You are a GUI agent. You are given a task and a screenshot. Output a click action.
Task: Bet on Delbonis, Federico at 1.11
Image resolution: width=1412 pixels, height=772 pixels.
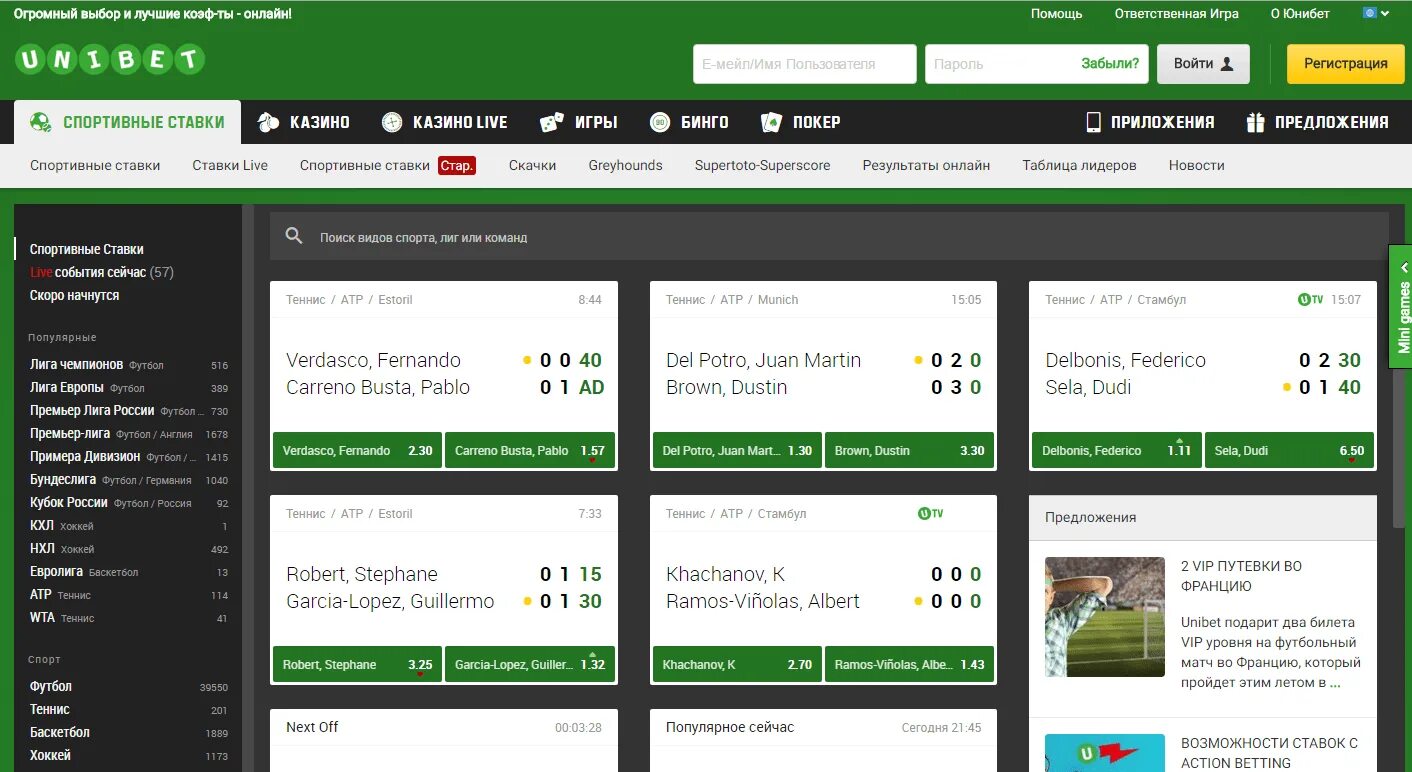coord(1116,450)
